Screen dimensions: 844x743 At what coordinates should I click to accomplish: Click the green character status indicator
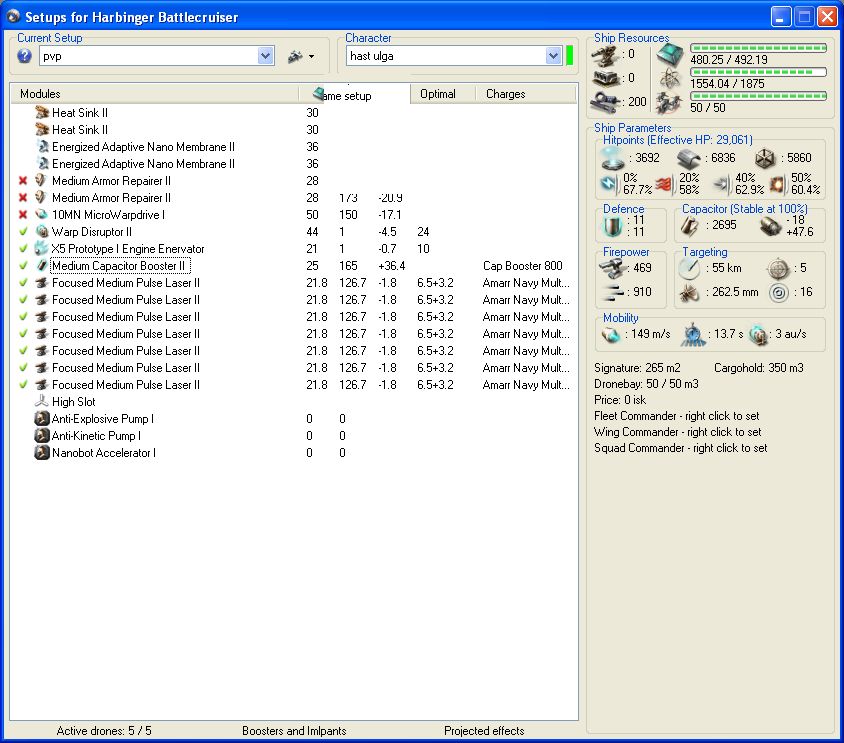pyautogui.click(x=569, y=56)
